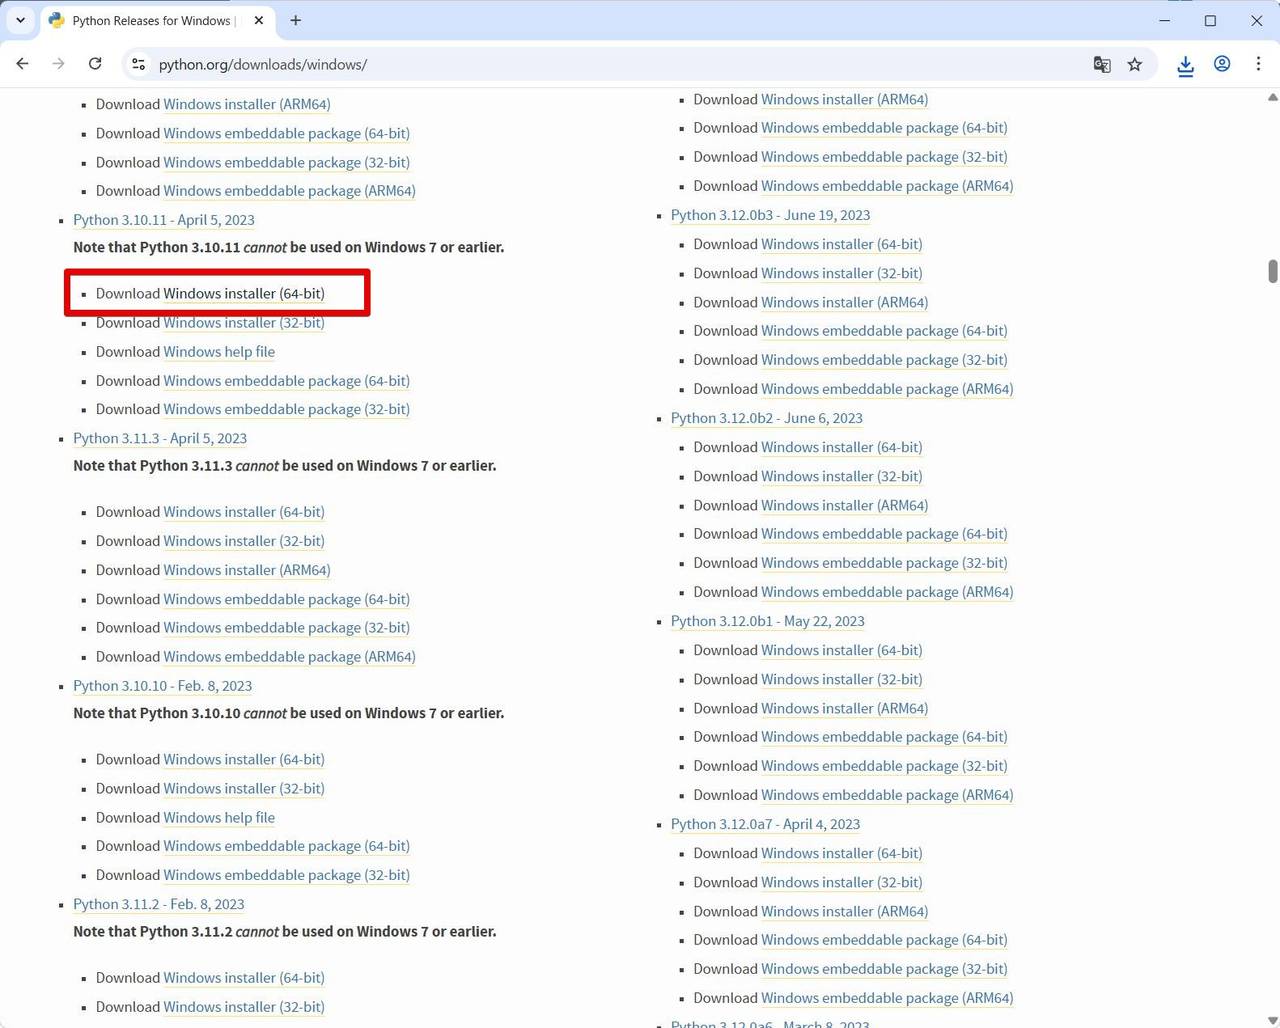Select the Python Releases for Windows tab

click(x=158, y=21)
